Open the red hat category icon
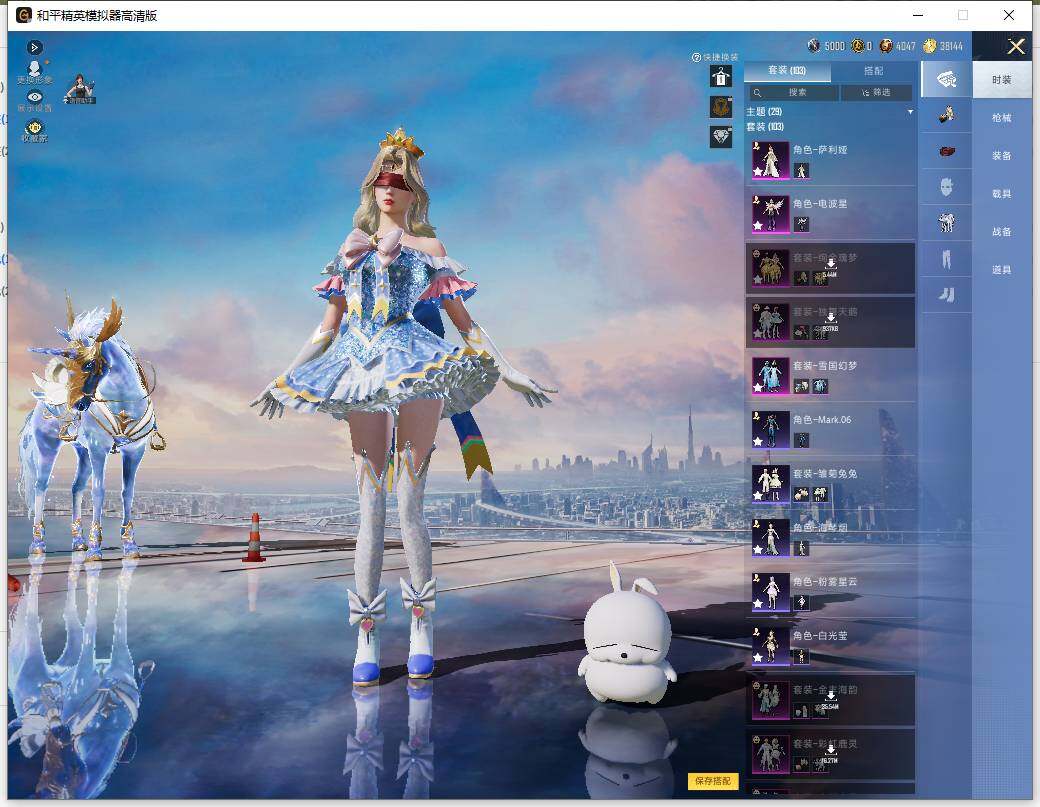This screenshot has width=1040, height=807. 946,151
